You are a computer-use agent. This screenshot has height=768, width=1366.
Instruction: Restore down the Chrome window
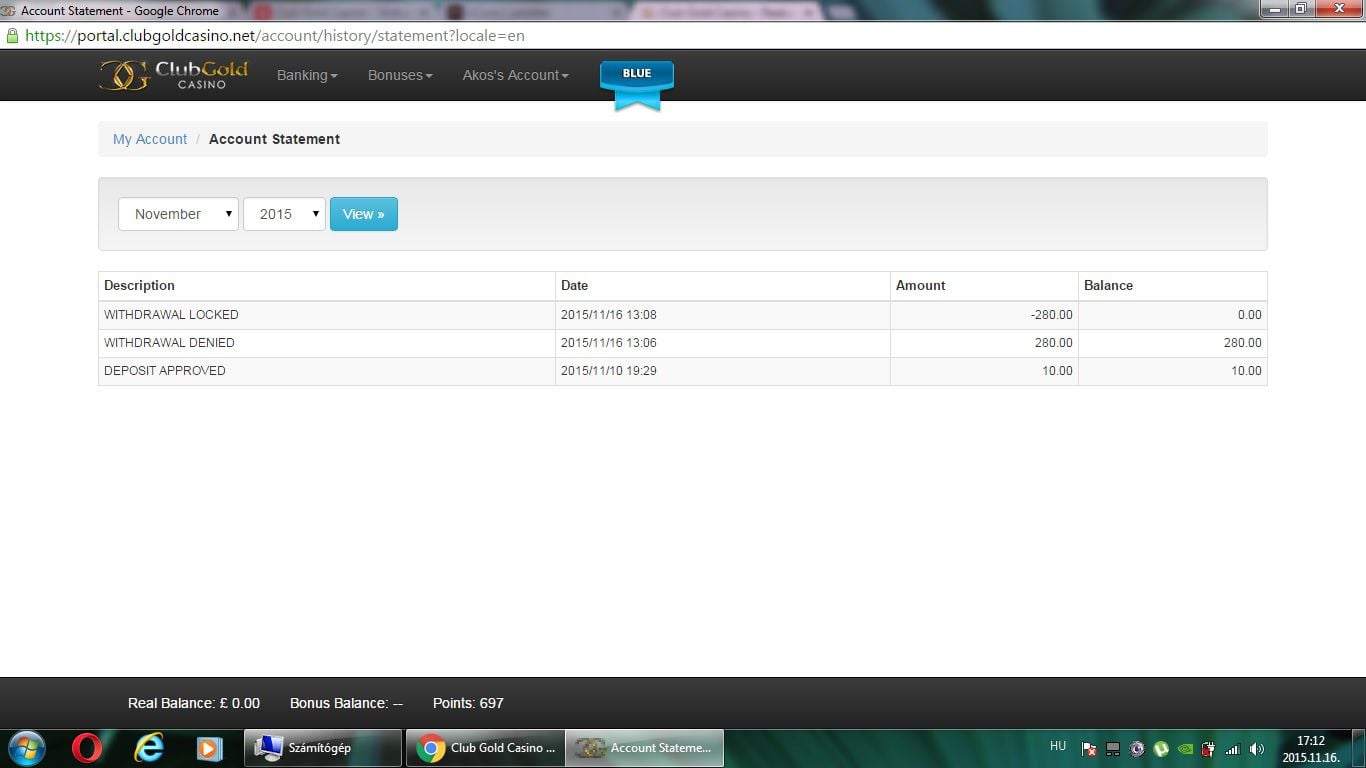coord(1299,9)
